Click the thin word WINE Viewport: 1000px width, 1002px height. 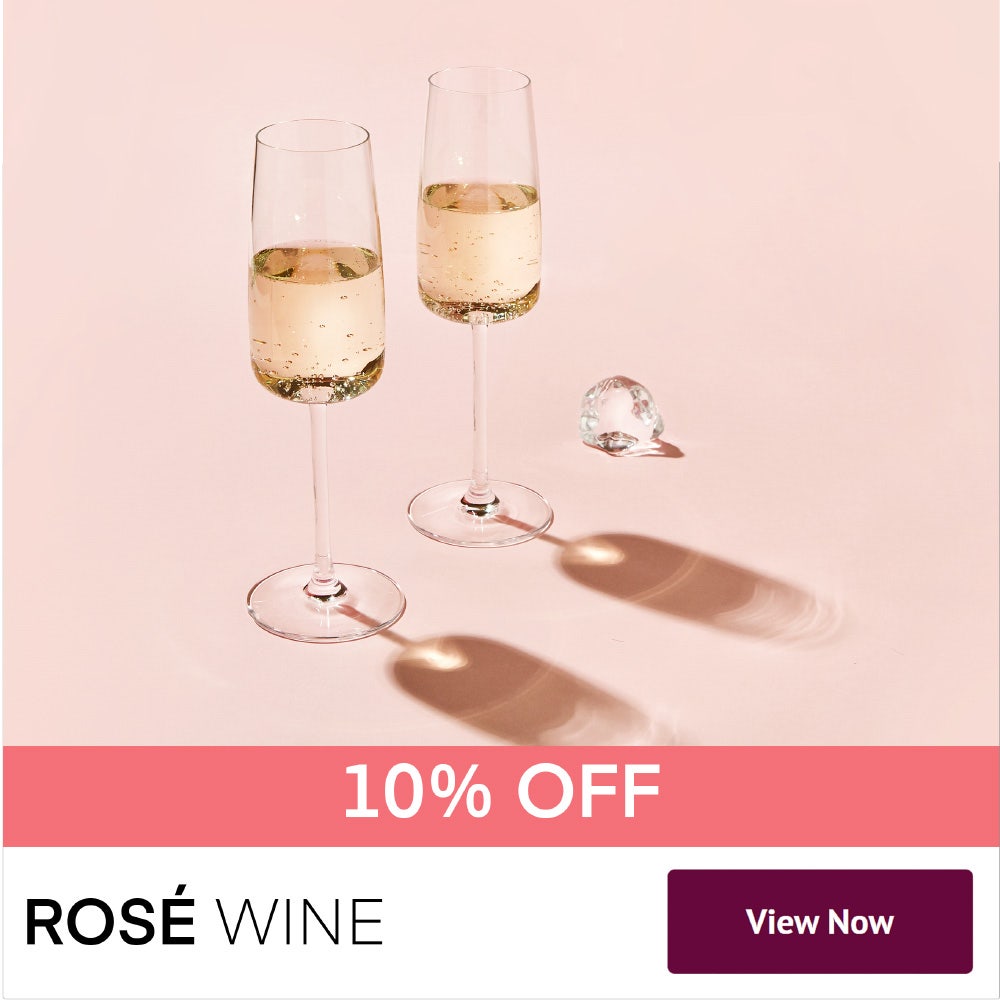pyautogui.click(x=299, y=921)
